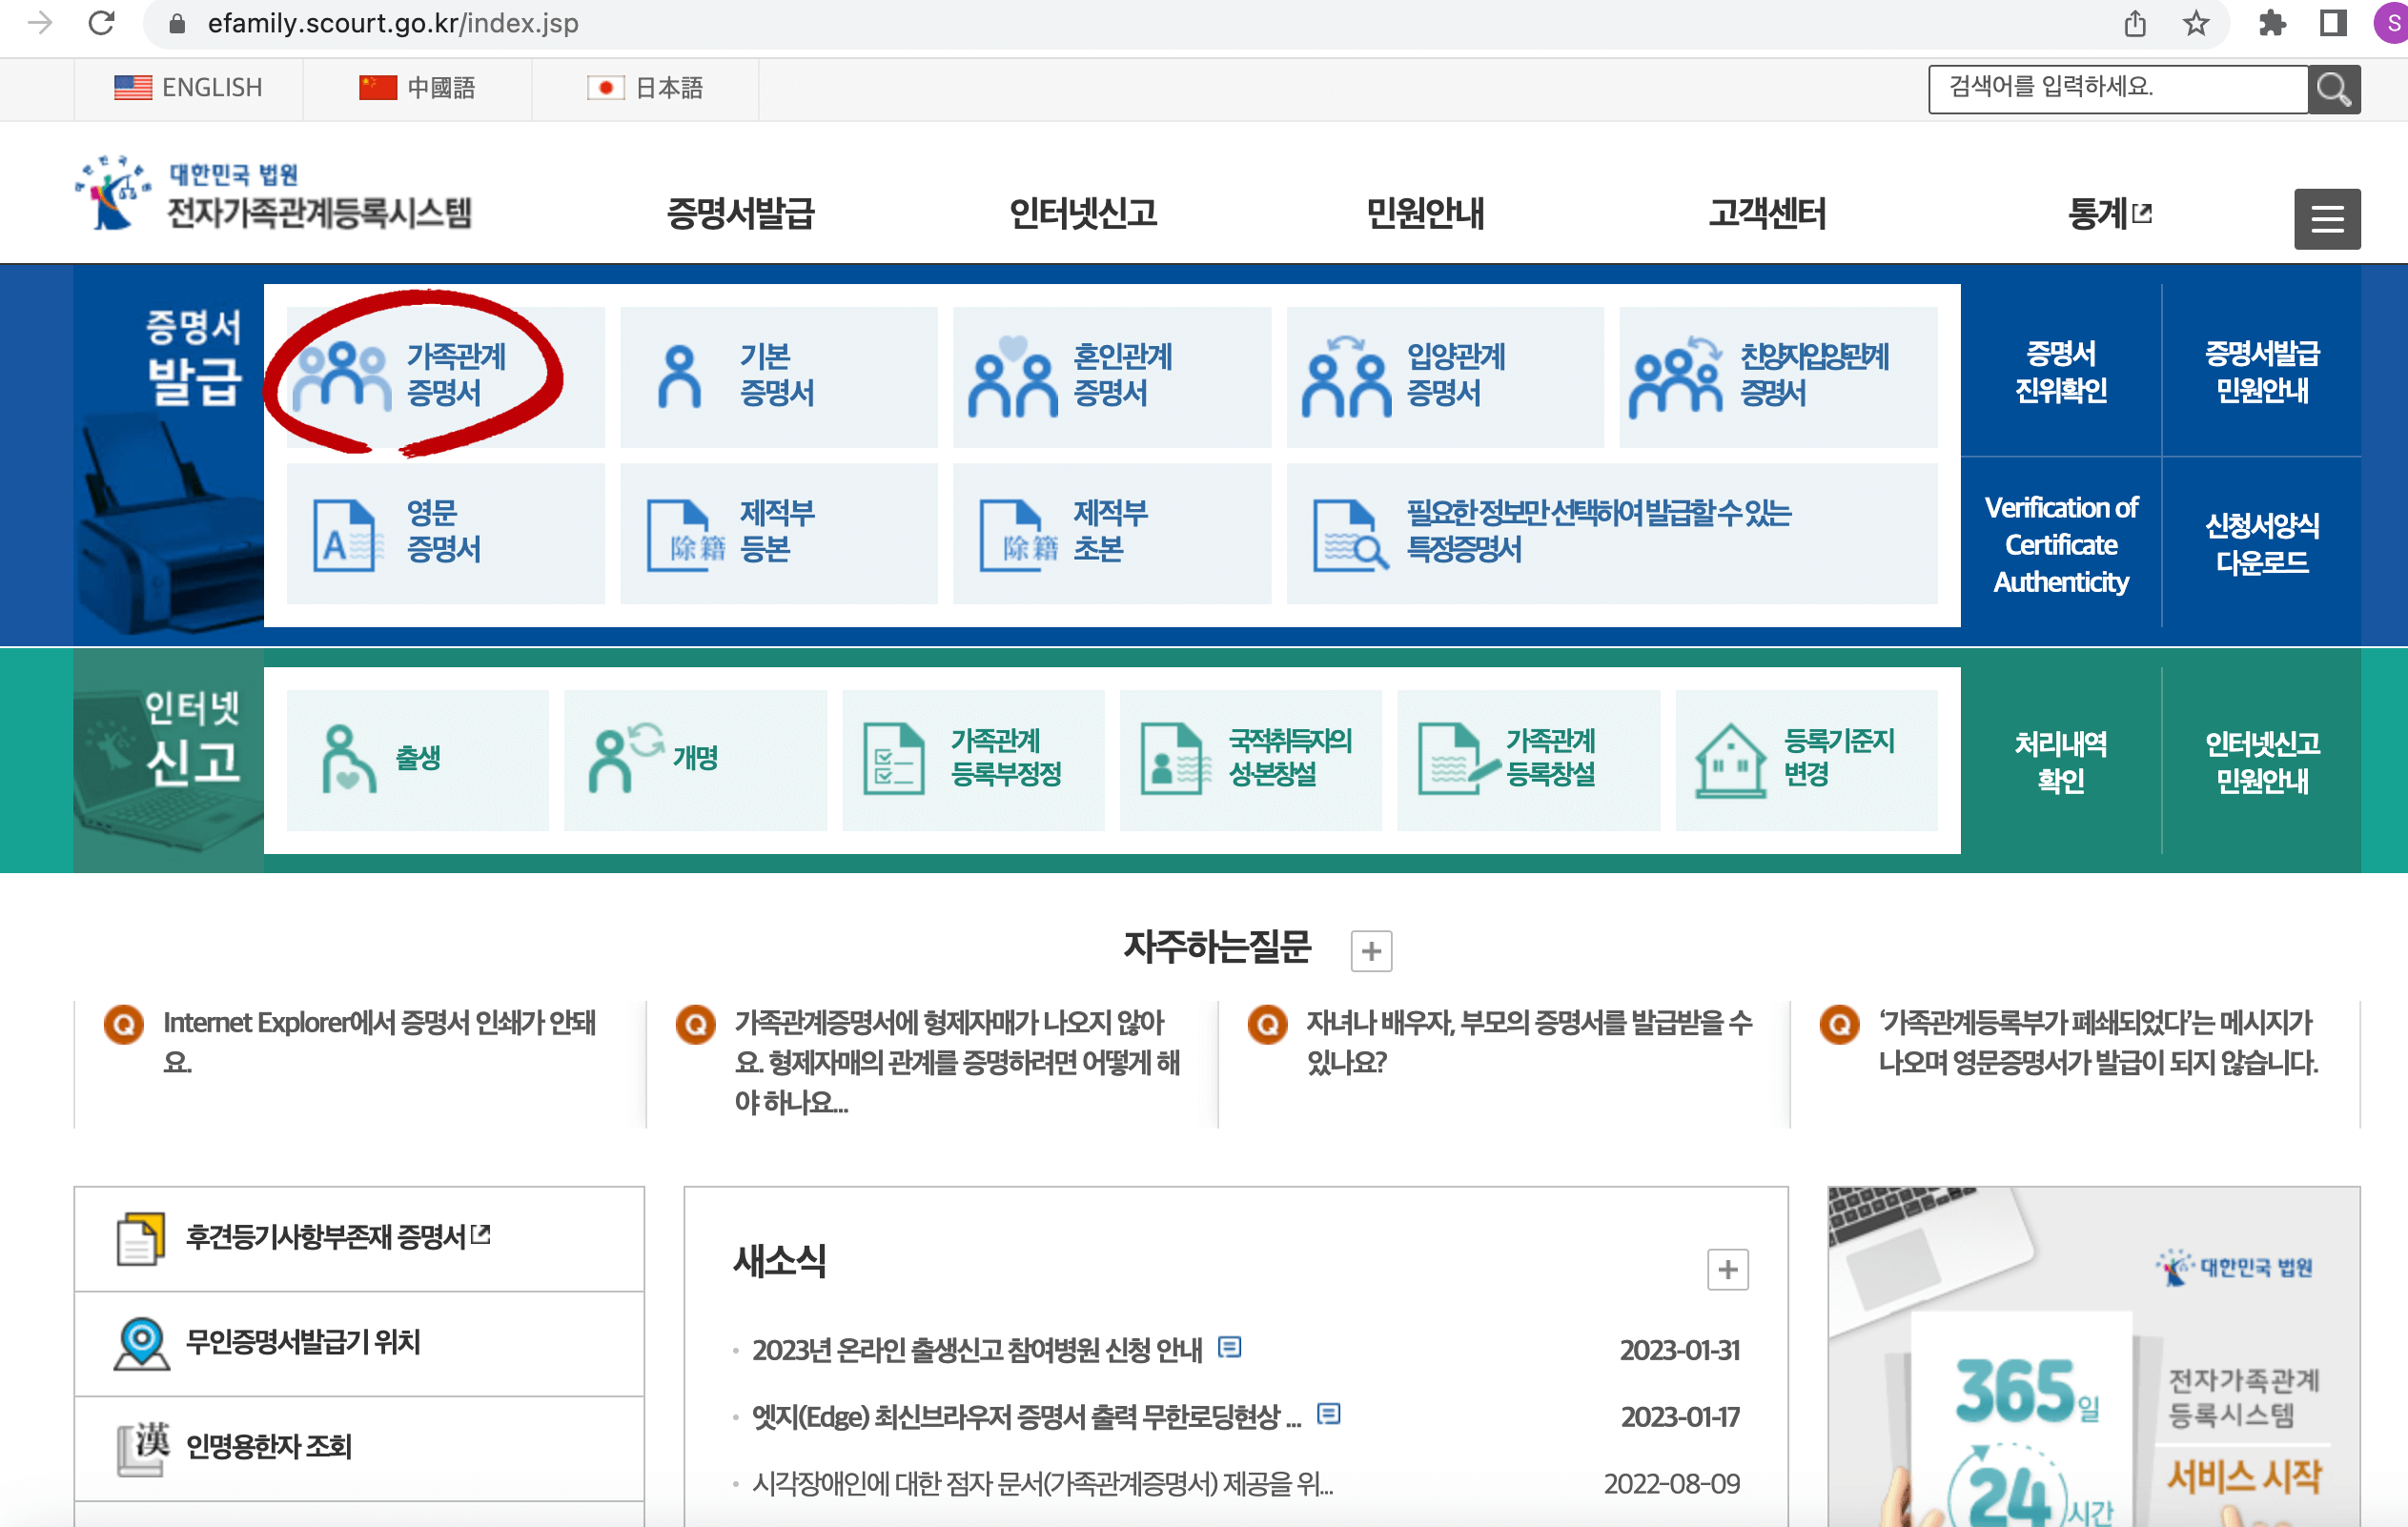Click 증명서 진위확인 link
Screen dimensions: 2408x1527
click(x=2060, y=371)
